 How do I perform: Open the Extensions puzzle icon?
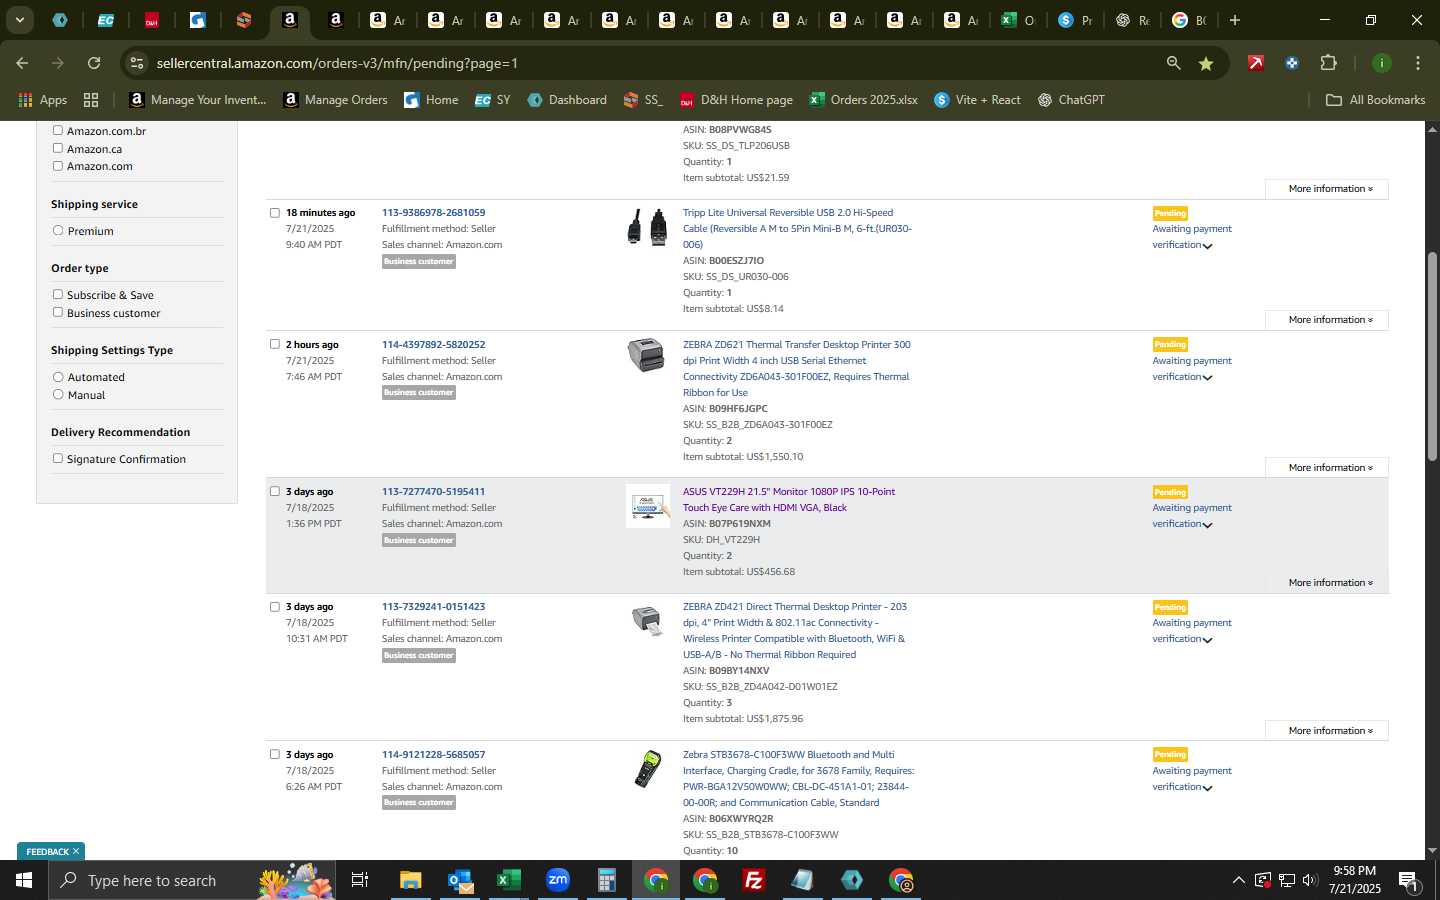pos(1328,63)
